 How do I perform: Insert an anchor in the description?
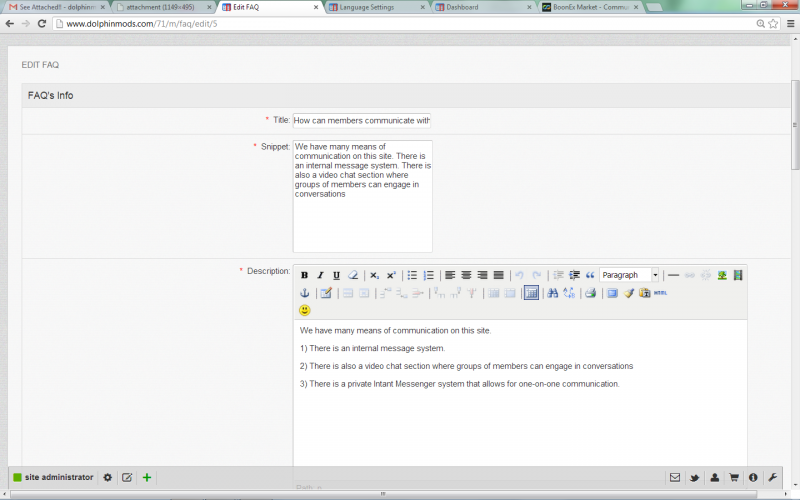(x=305, y=293)
